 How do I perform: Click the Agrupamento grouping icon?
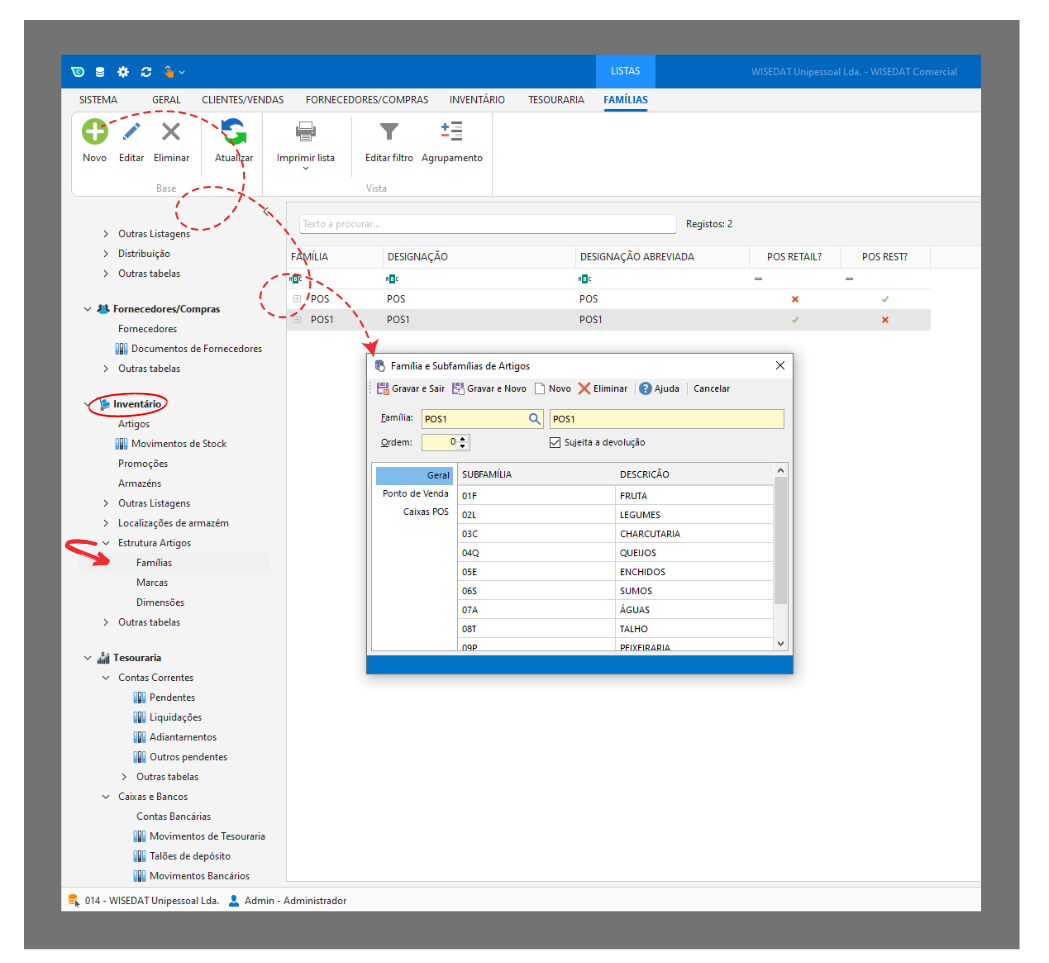[x=451, y=132]
